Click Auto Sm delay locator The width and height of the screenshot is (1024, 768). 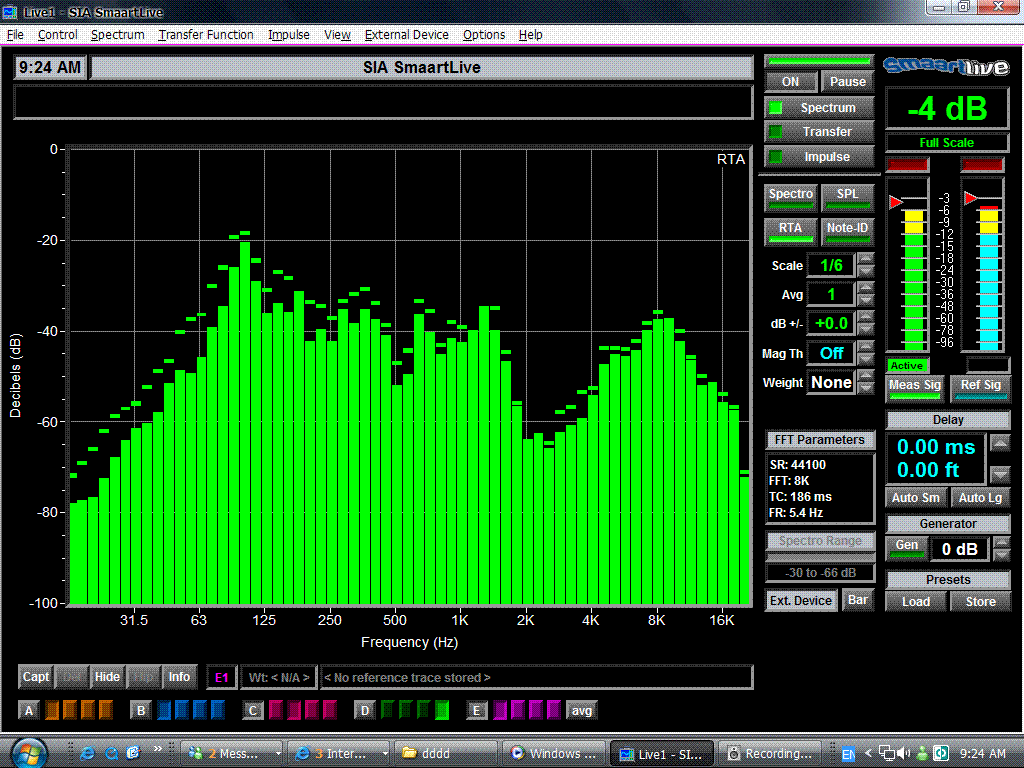[916, 498]
